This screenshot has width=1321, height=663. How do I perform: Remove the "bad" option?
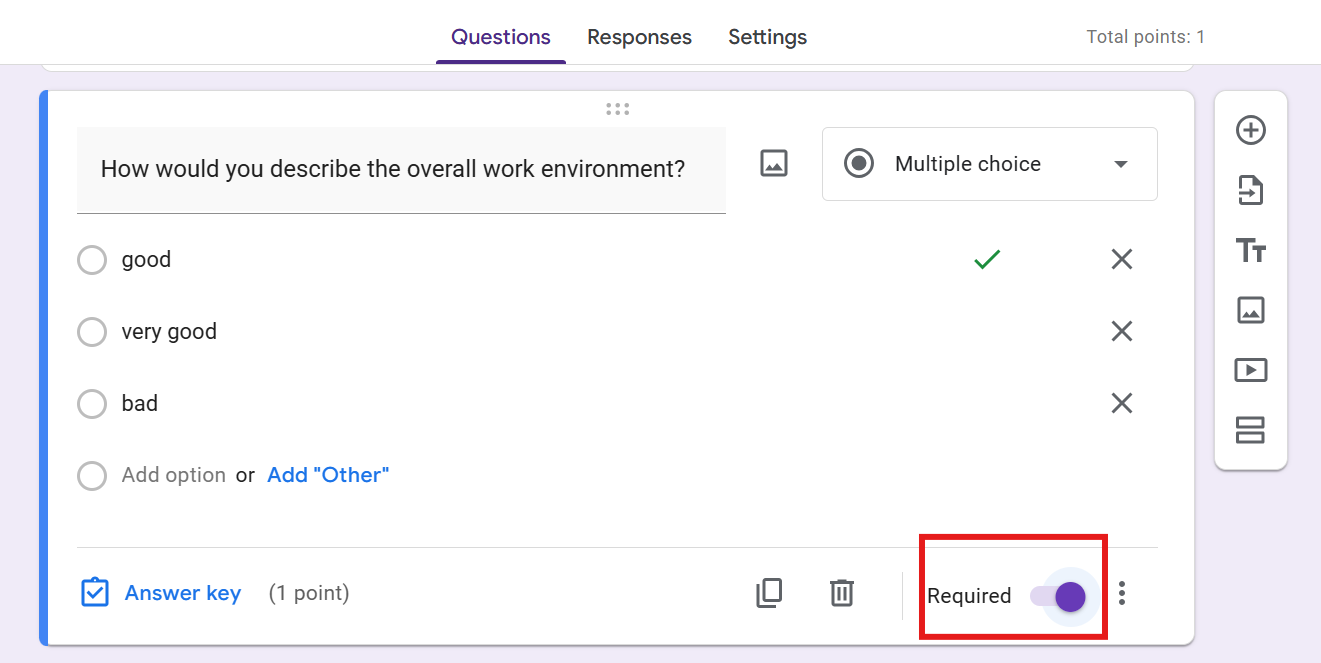1122,403
